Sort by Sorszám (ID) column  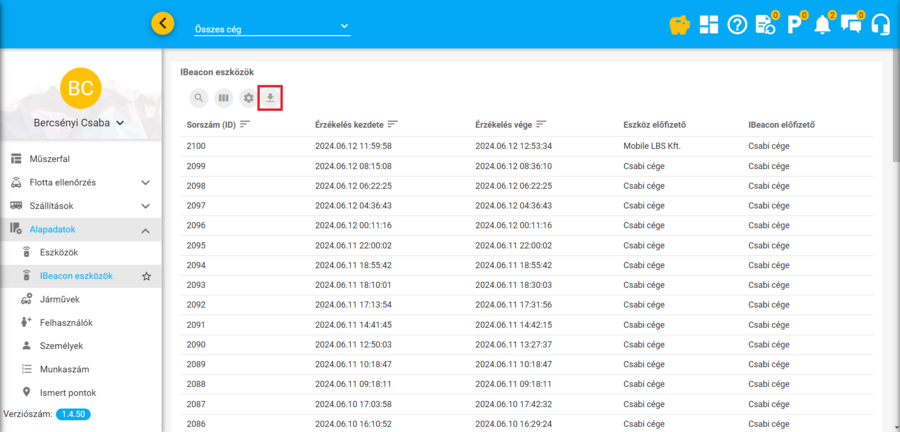[x=245, y=124]
